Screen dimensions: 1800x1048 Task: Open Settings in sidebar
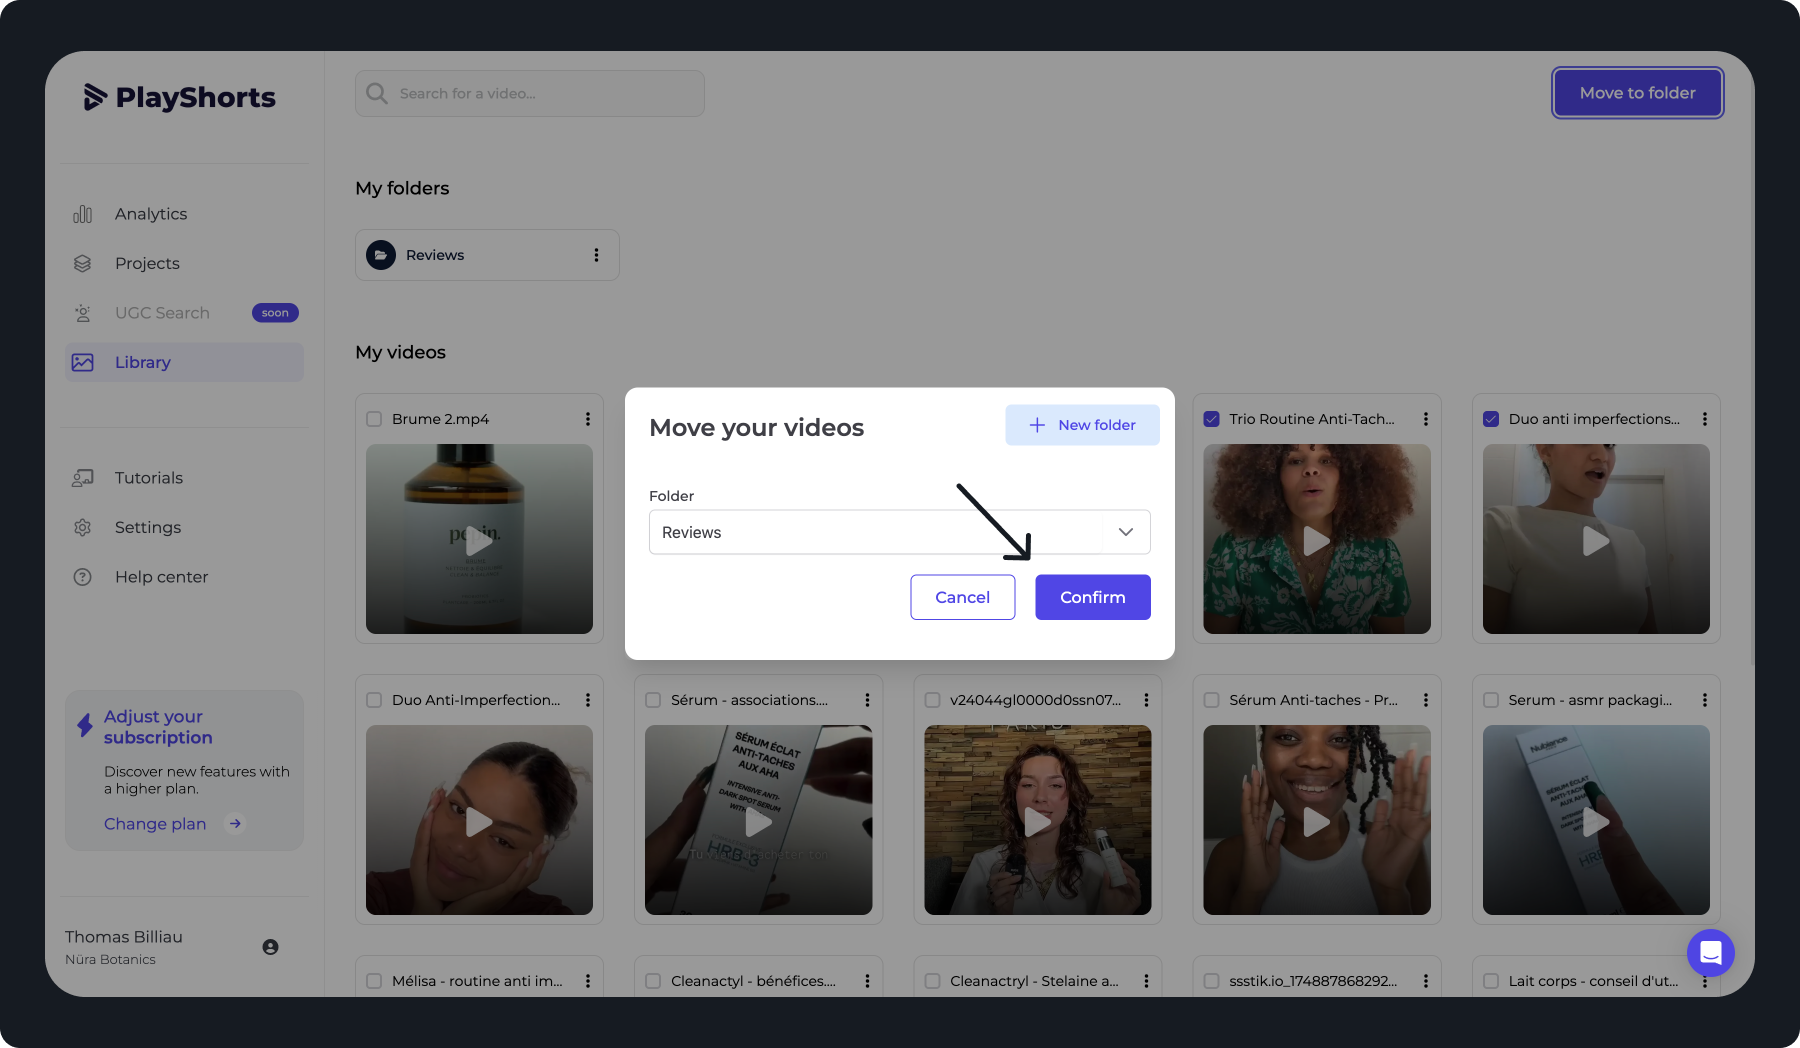(x=184, y=527)
